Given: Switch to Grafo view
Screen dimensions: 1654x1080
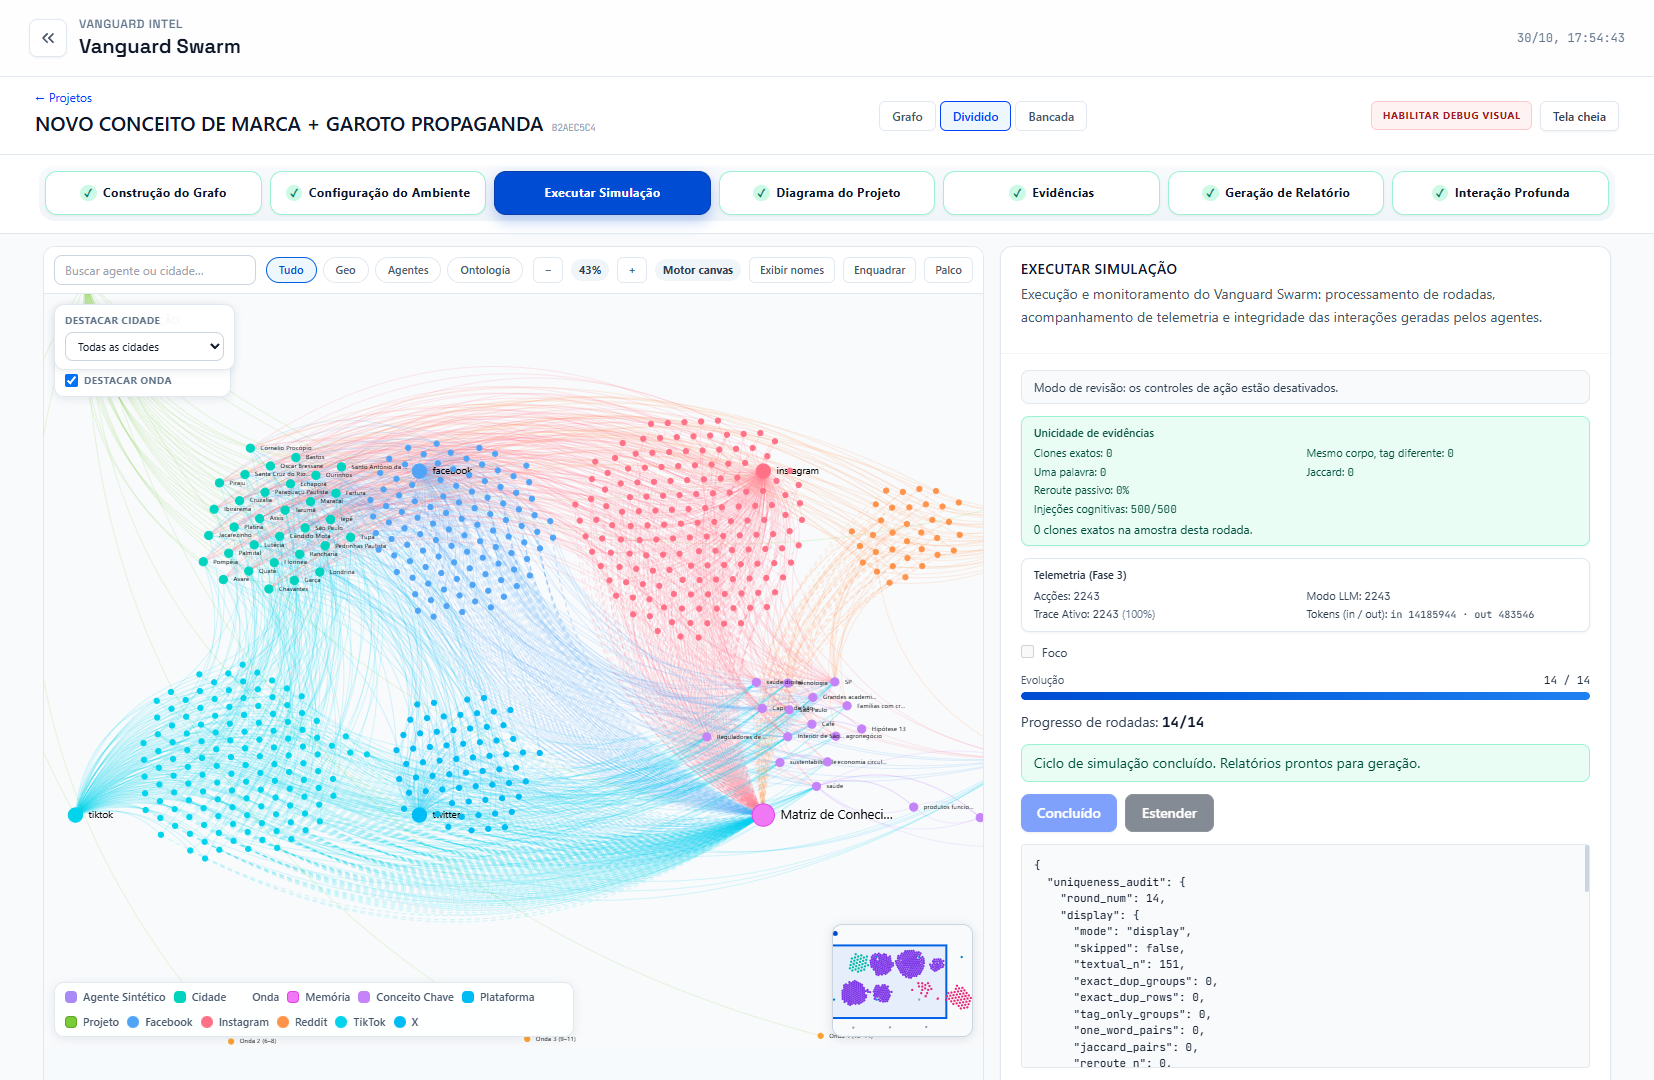Looking at the screenshot, I should [907, 116].
